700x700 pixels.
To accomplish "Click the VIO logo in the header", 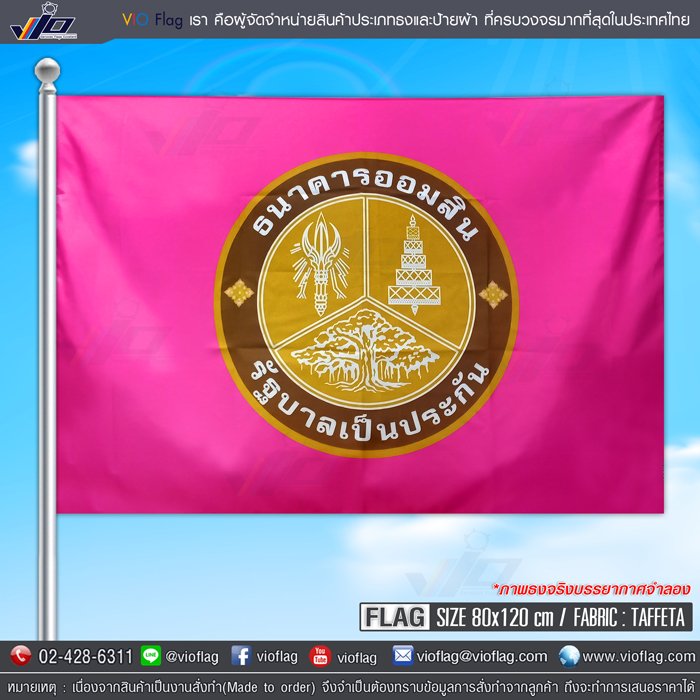I will click(x=43, y=21).
